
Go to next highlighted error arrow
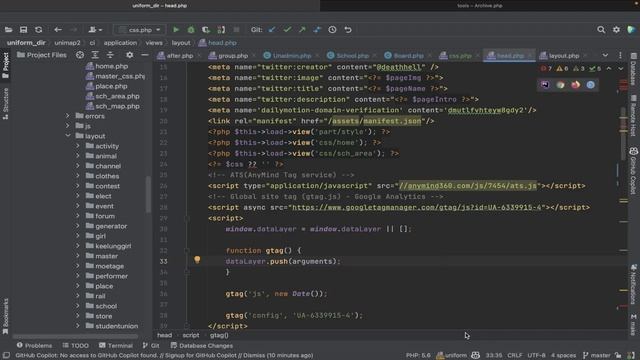click(620, 69)
